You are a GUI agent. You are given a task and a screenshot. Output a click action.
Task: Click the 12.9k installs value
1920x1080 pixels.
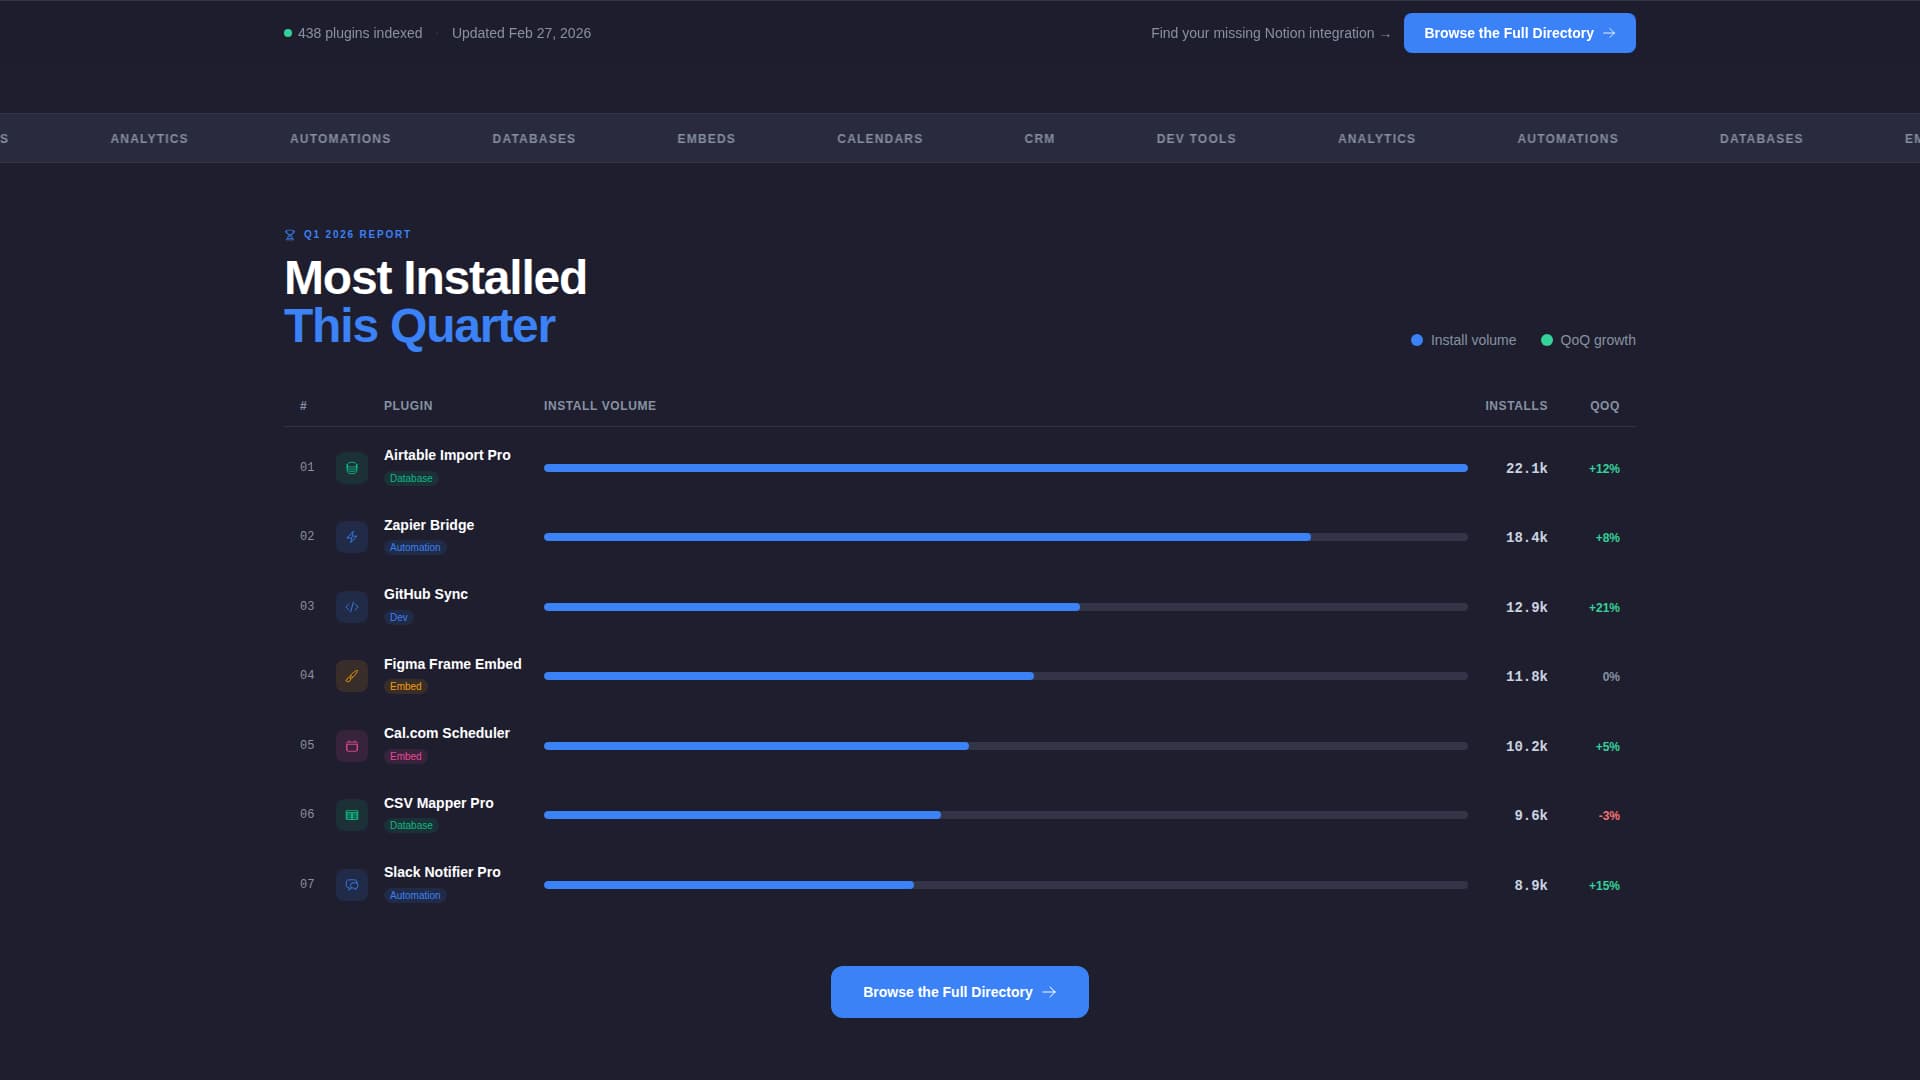tap(1527, 607)
